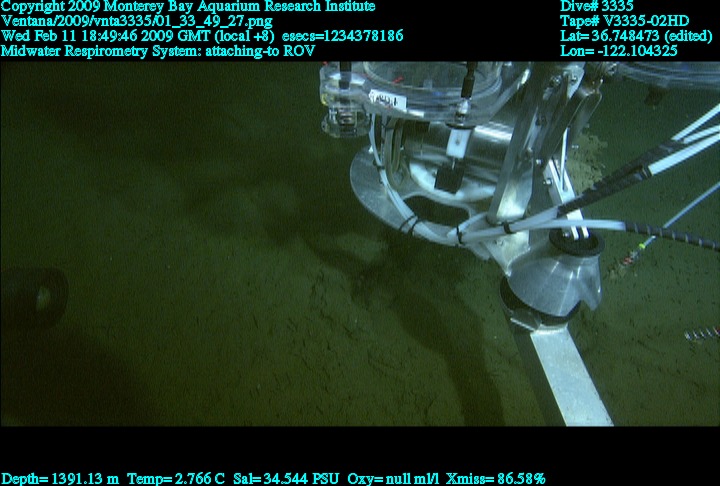Click the Ventana file path line
The width and height of the screenshot is (720, 486).
(x=137, y=21)
